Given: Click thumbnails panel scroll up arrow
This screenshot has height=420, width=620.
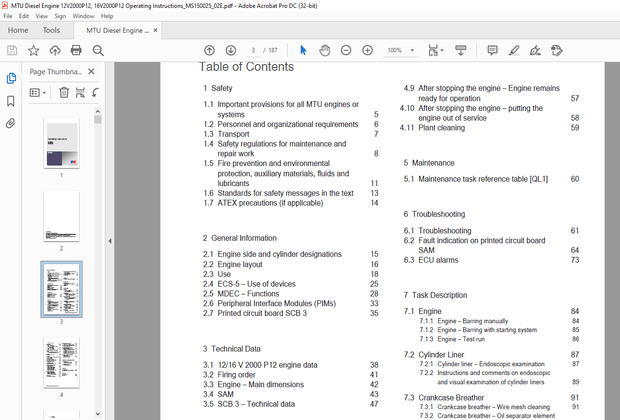Looking at the screenshot, I should pos(98,111).
